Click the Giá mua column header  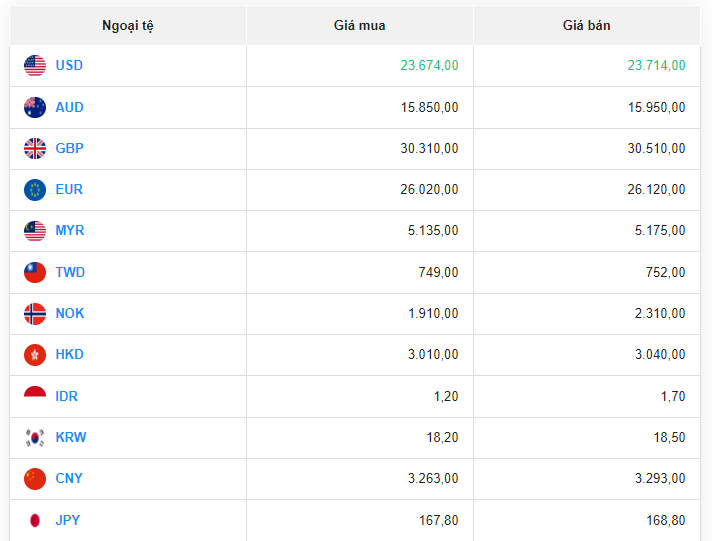pyautogui.click(x=359, y=25)
